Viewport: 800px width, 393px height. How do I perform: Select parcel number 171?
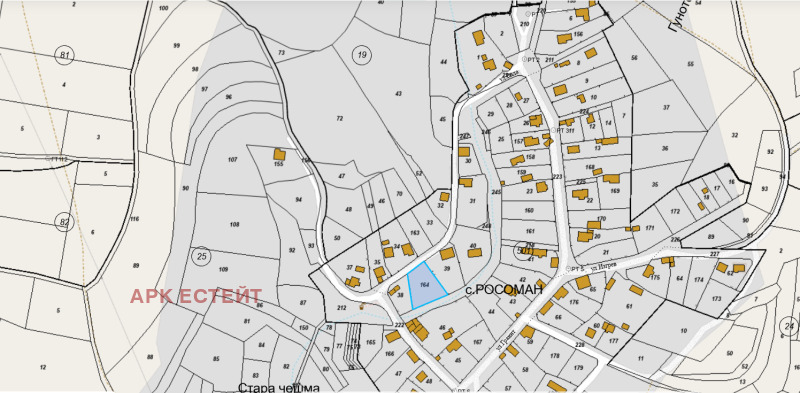(649, 228)
